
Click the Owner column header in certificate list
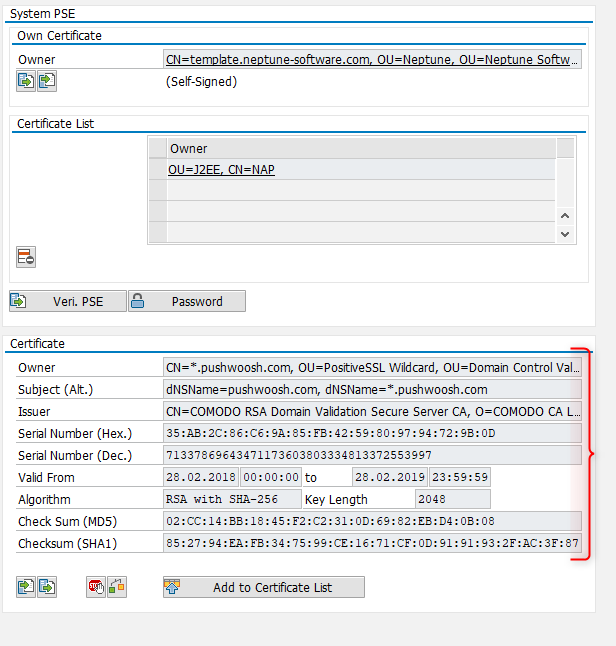pyautogui.click(x=360, y=149)
